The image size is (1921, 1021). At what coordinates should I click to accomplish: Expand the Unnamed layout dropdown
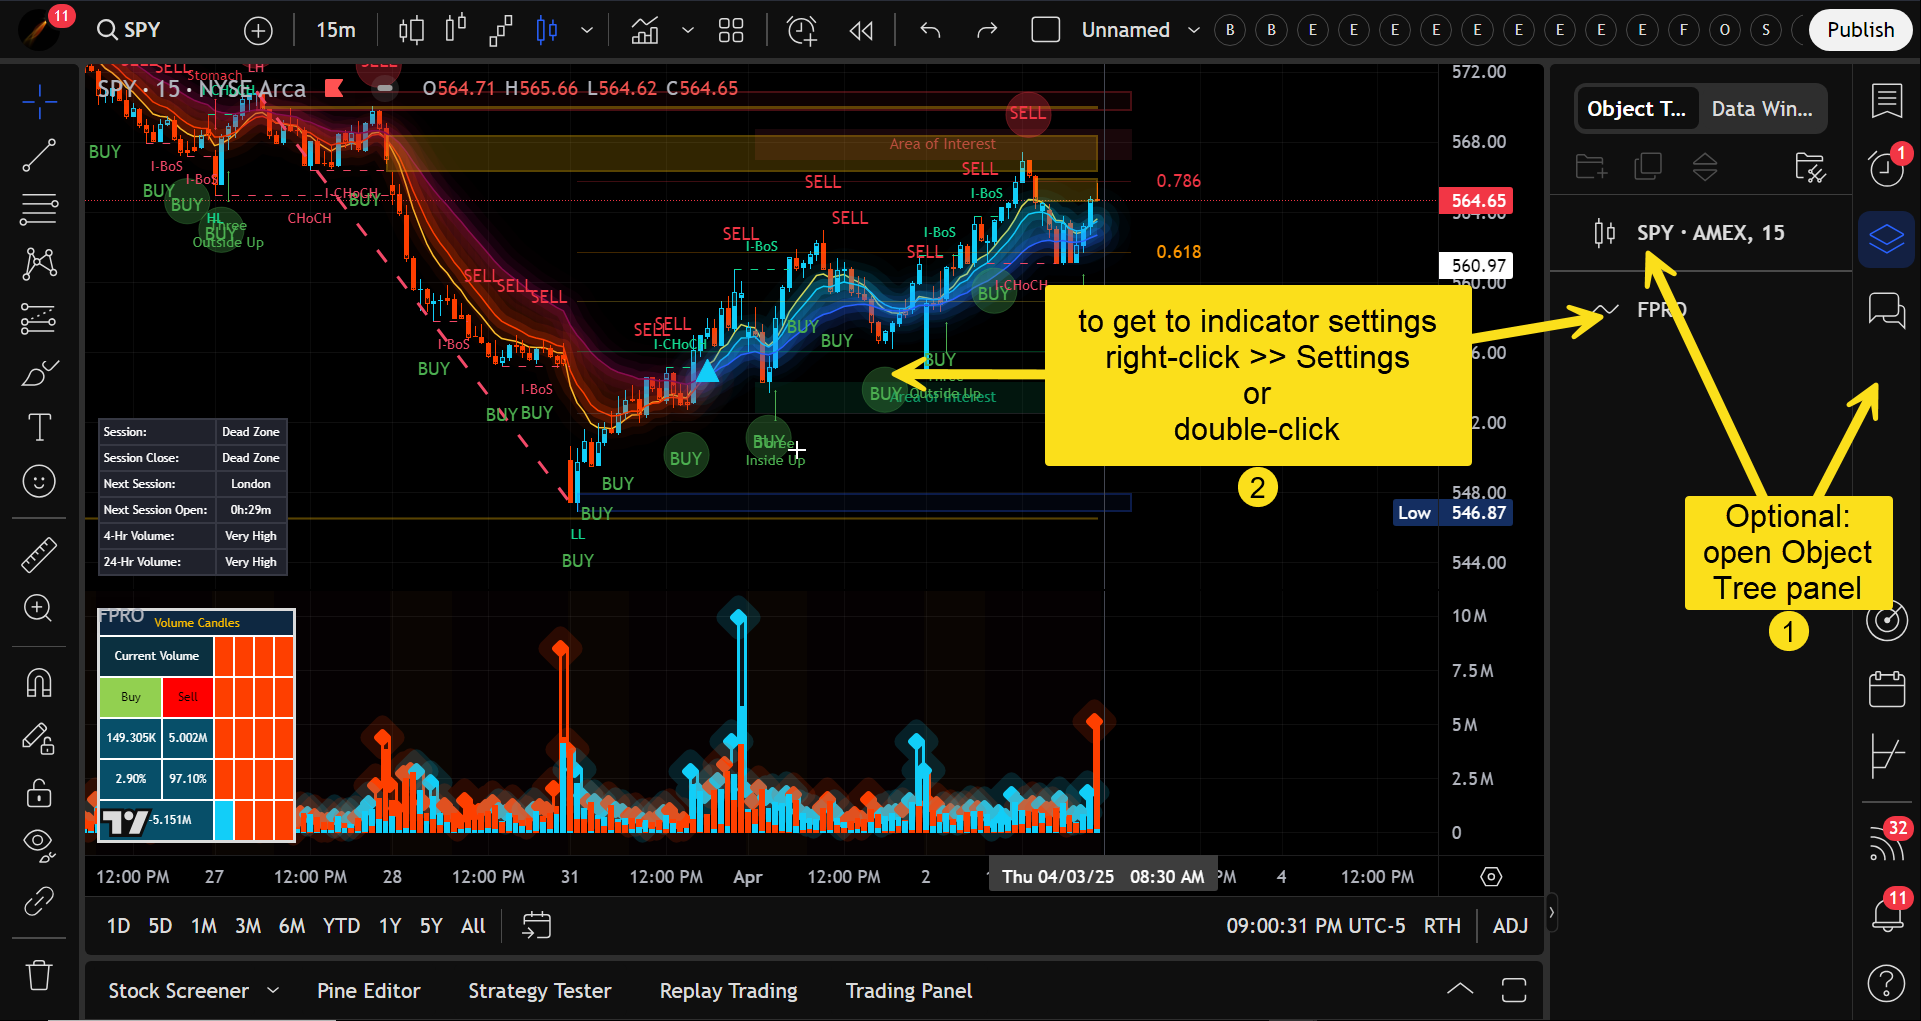pyautogui.click(x=1193, y=31)
